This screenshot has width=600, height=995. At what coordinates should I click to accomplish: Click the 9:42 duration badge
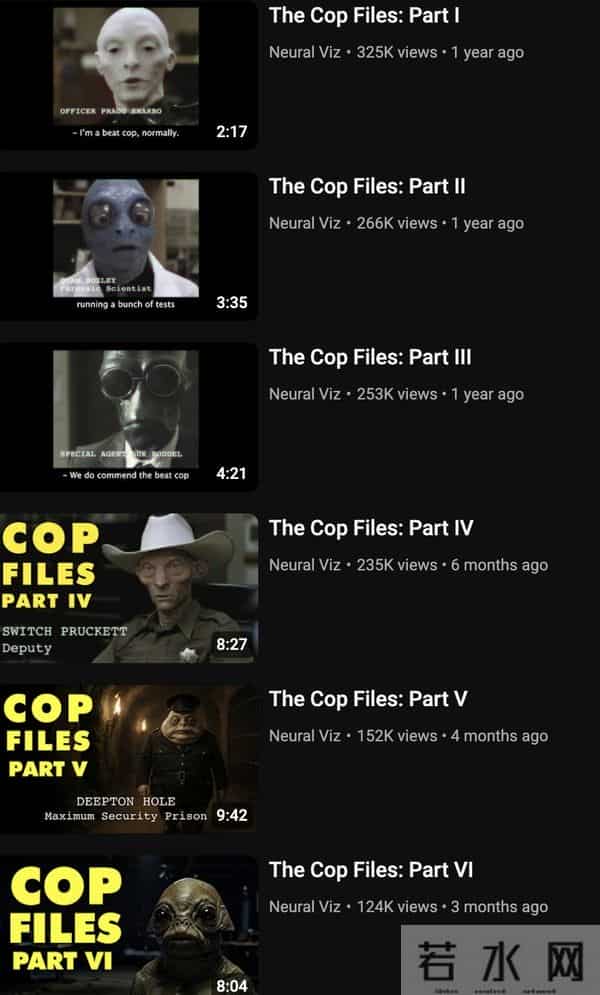(x=232, y=815)
